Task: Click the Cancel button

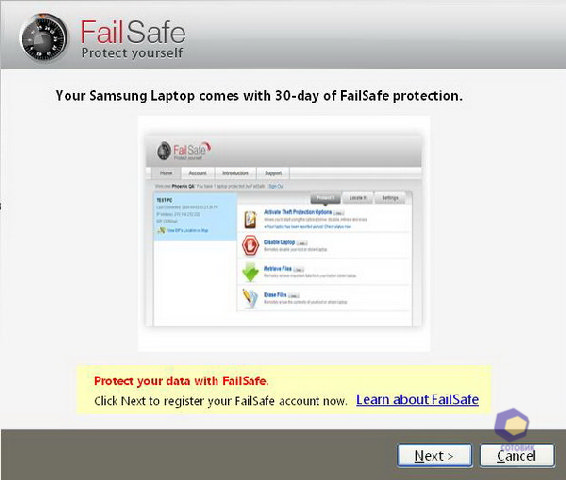Action: tap(517, 456)
